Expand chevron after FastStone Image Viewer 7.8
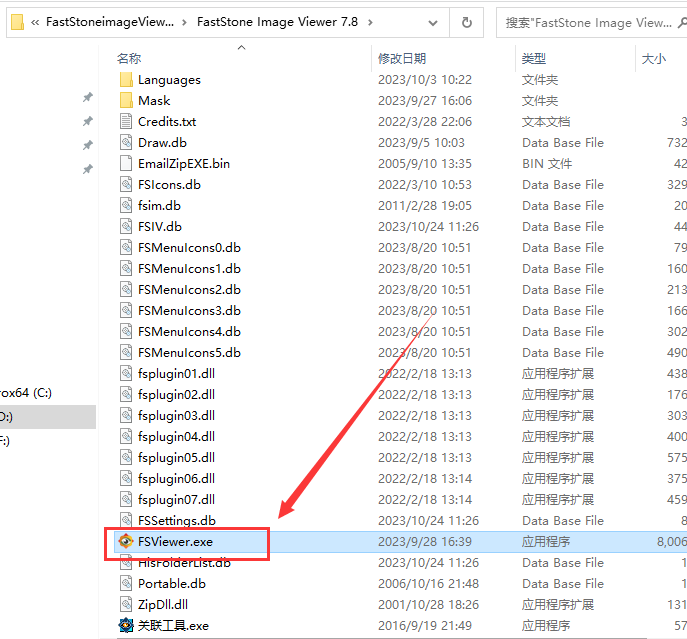 tap(370, 22)
